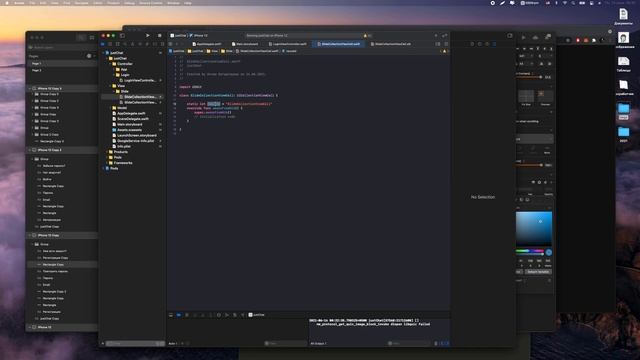Screen dimensions: 640x360
Task: Open the editor options layout icon
Action: point(438,44)
